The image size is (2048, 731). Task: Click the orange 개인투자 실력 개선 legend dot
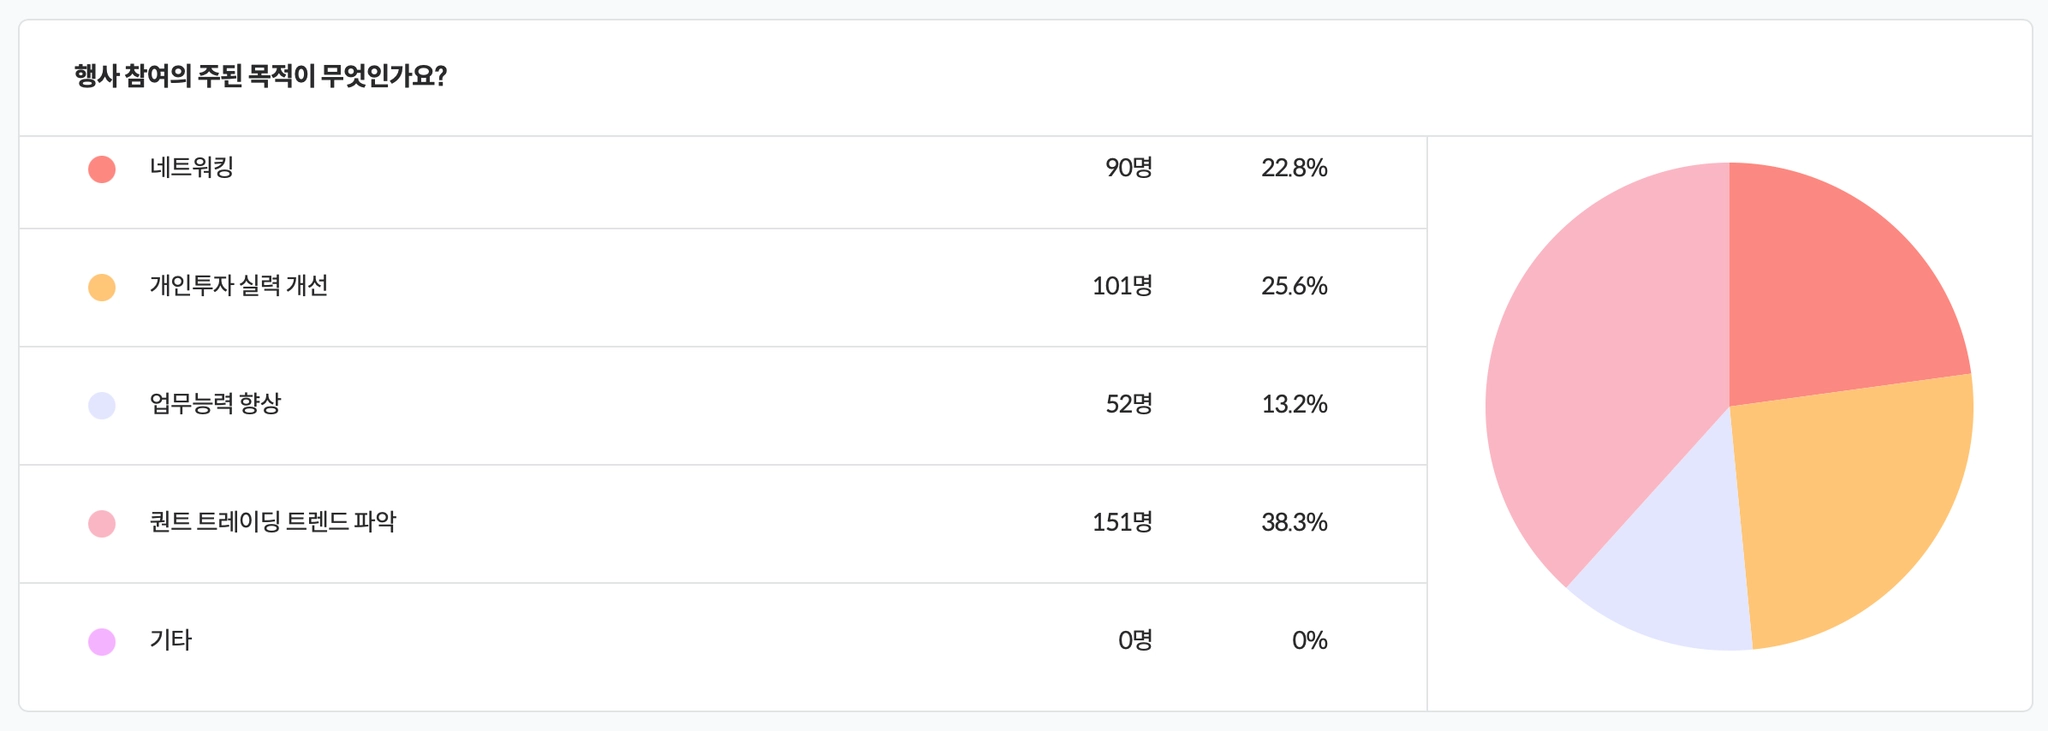tap(102, 287)
